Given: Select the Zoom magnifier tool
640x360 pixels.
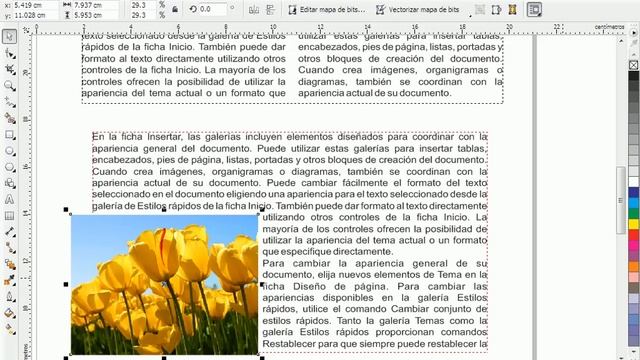Looking at the screenshot, I should click(9, 86).
